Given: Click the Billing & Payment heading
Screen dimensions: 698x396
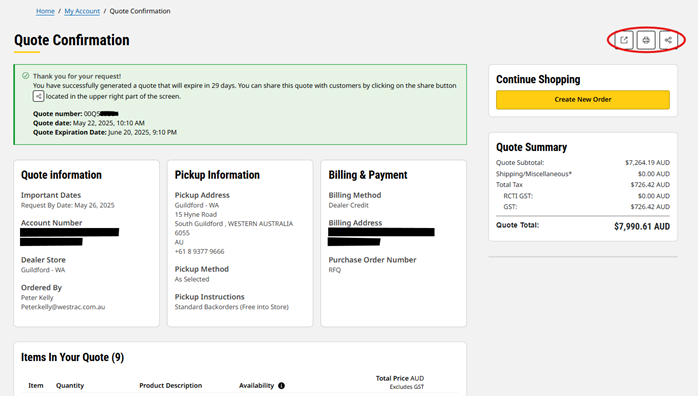Looking at the screenshot, I should click(368, 175).
